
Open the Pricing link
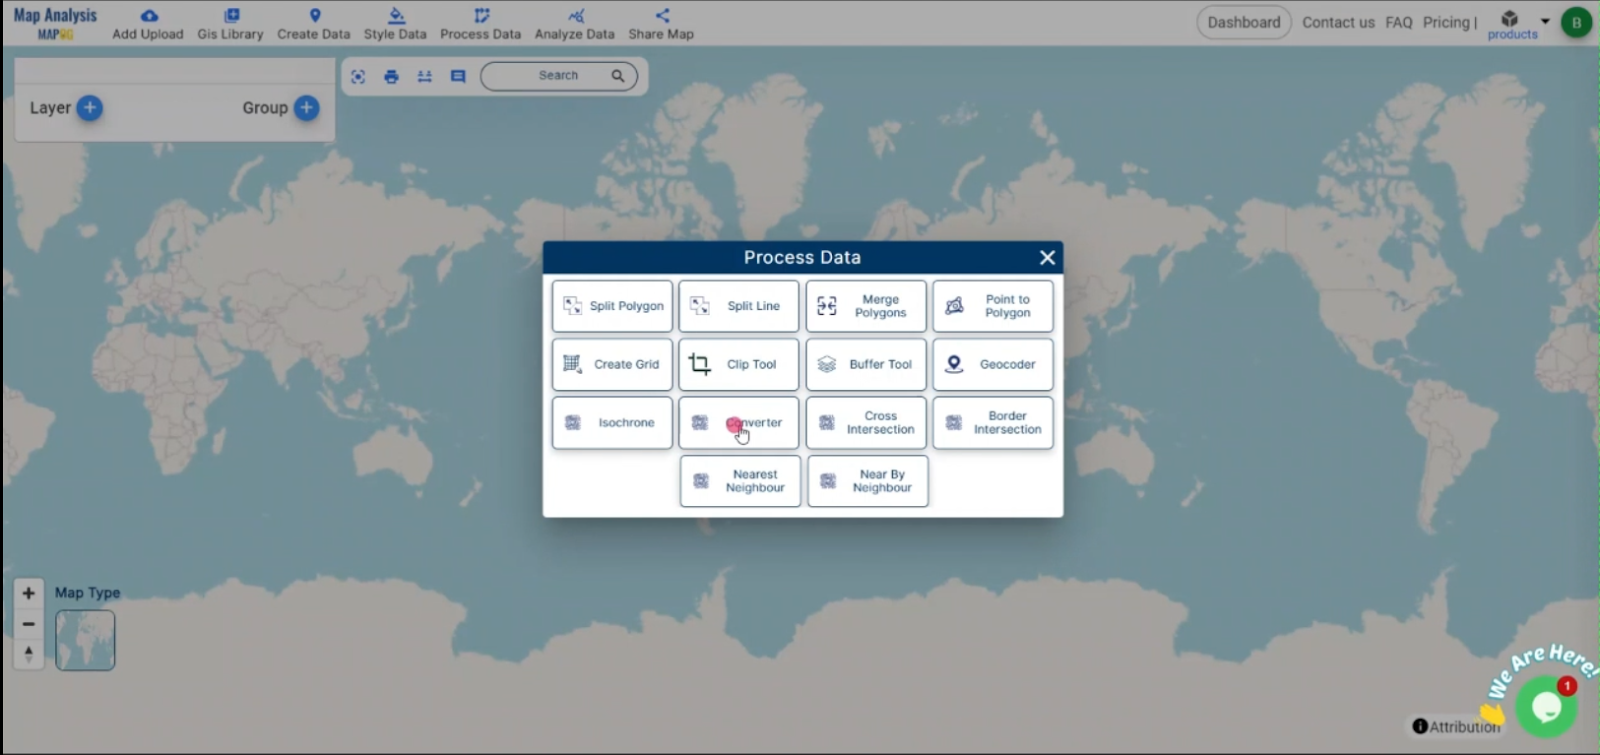point(1446,22)
